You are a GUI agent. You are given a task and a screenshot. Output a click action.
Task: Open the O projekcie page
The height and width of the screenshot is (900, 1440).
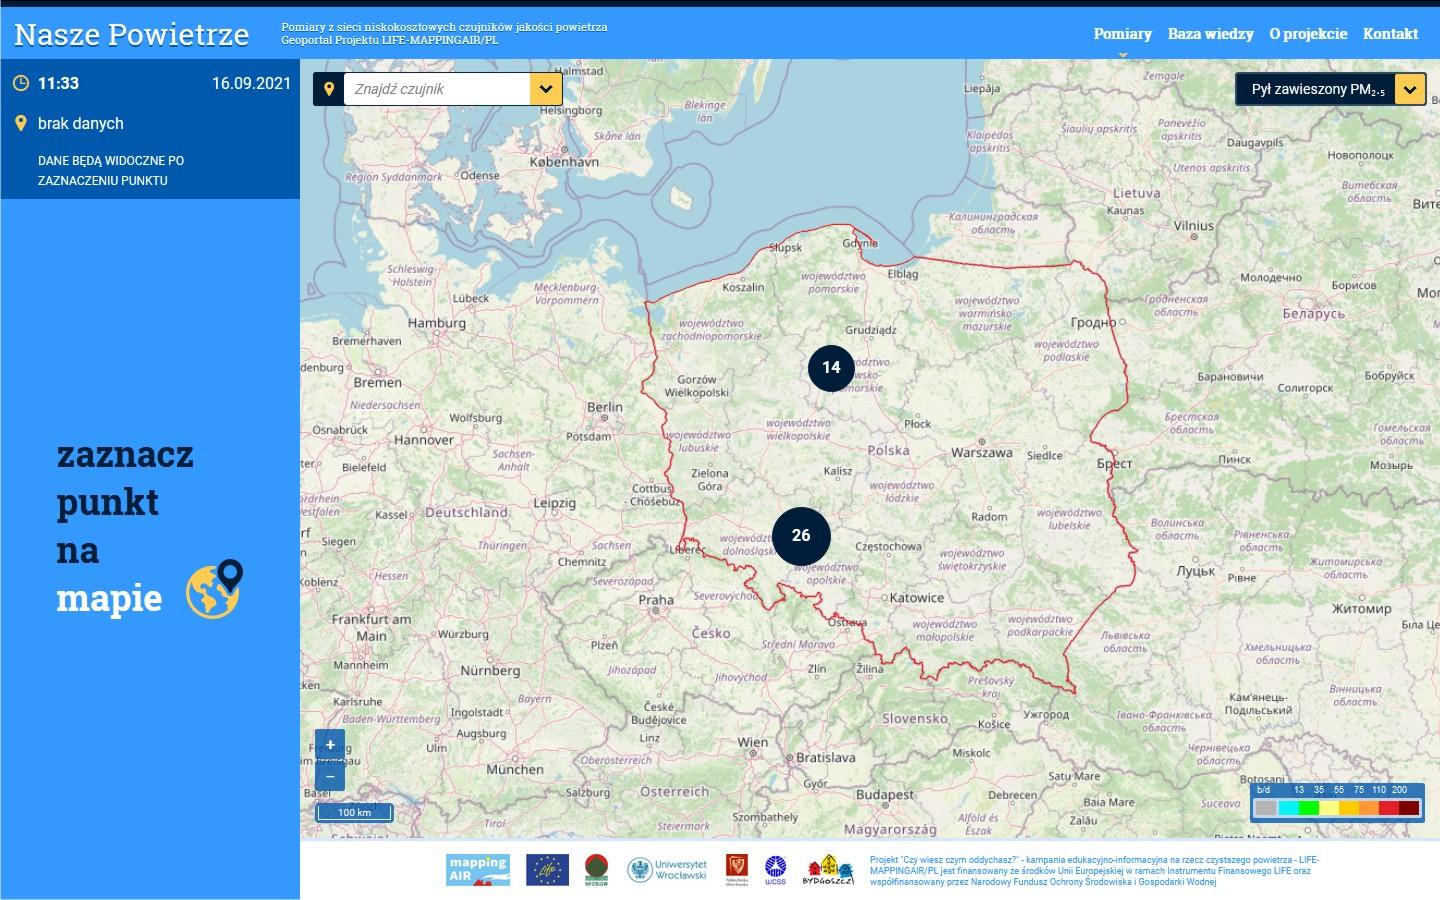click(1308, 33)
